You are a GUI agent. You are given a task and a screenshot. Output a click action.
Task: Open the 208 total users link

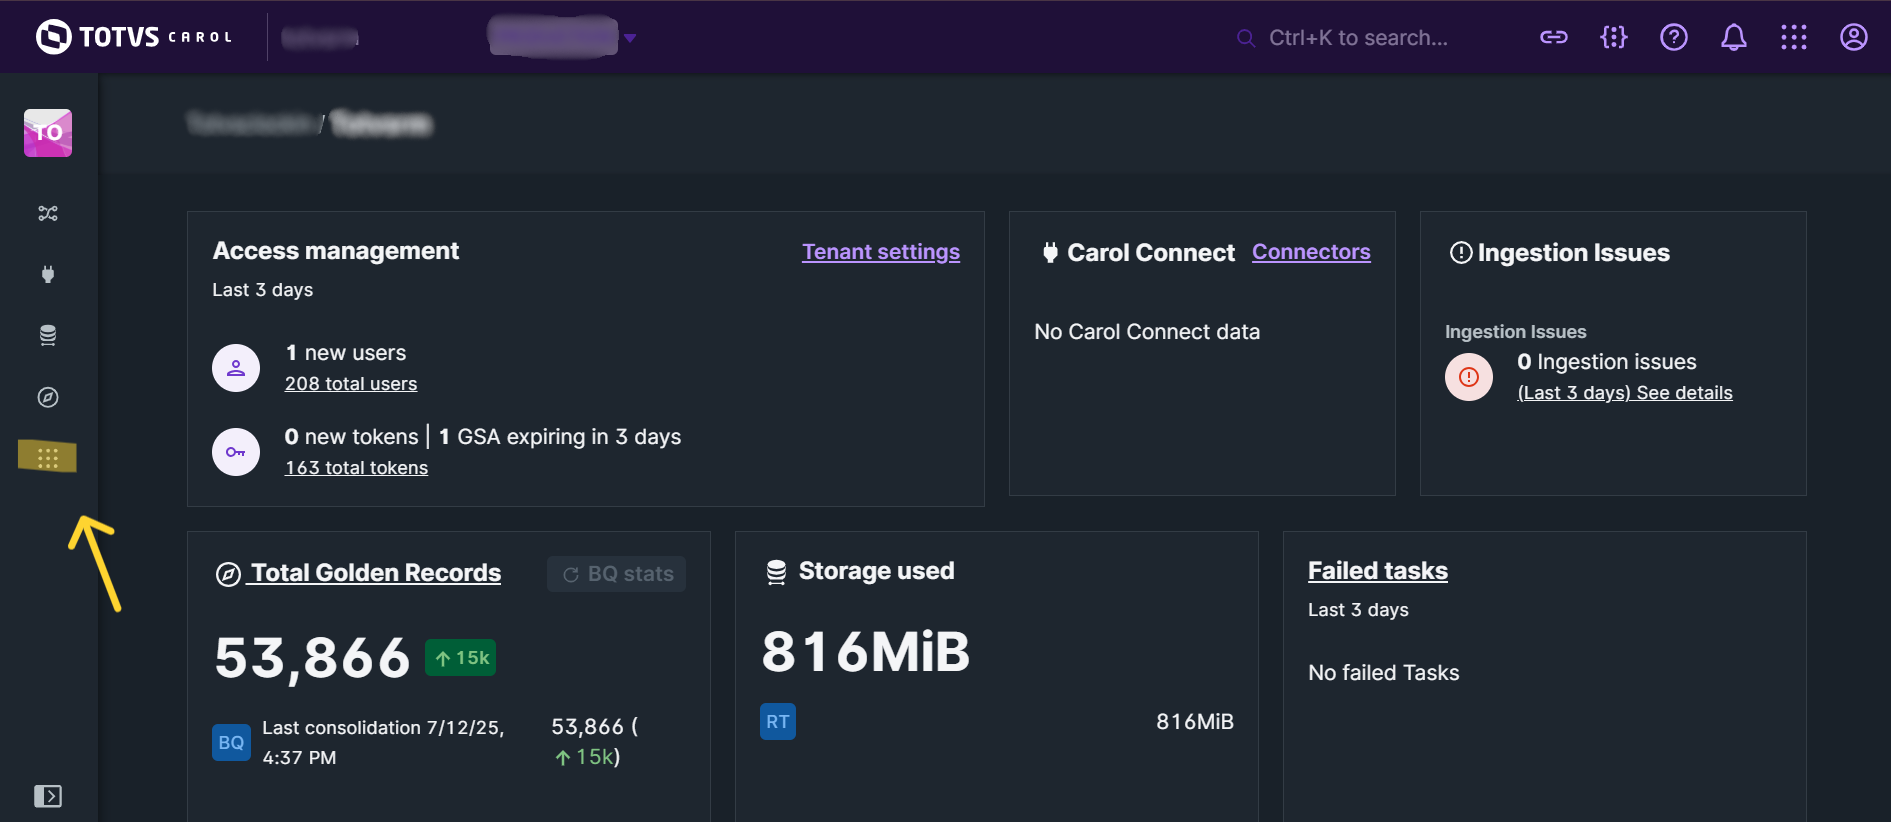tap(350, 384)
